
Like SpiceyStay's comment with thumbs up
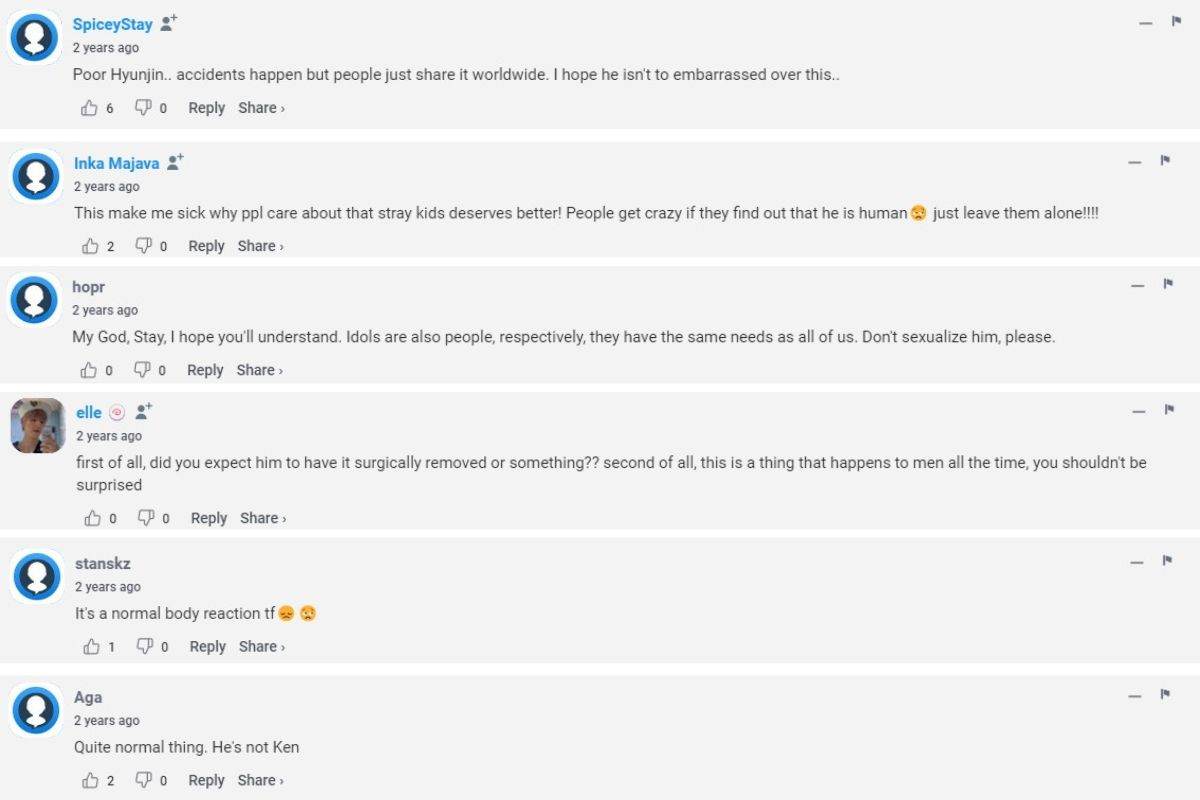90,108
